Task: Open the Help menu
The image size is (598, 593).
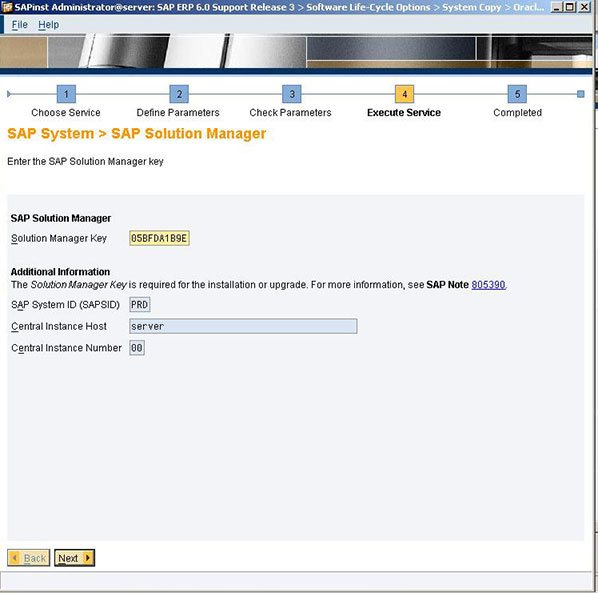Action: pos(48,25)
